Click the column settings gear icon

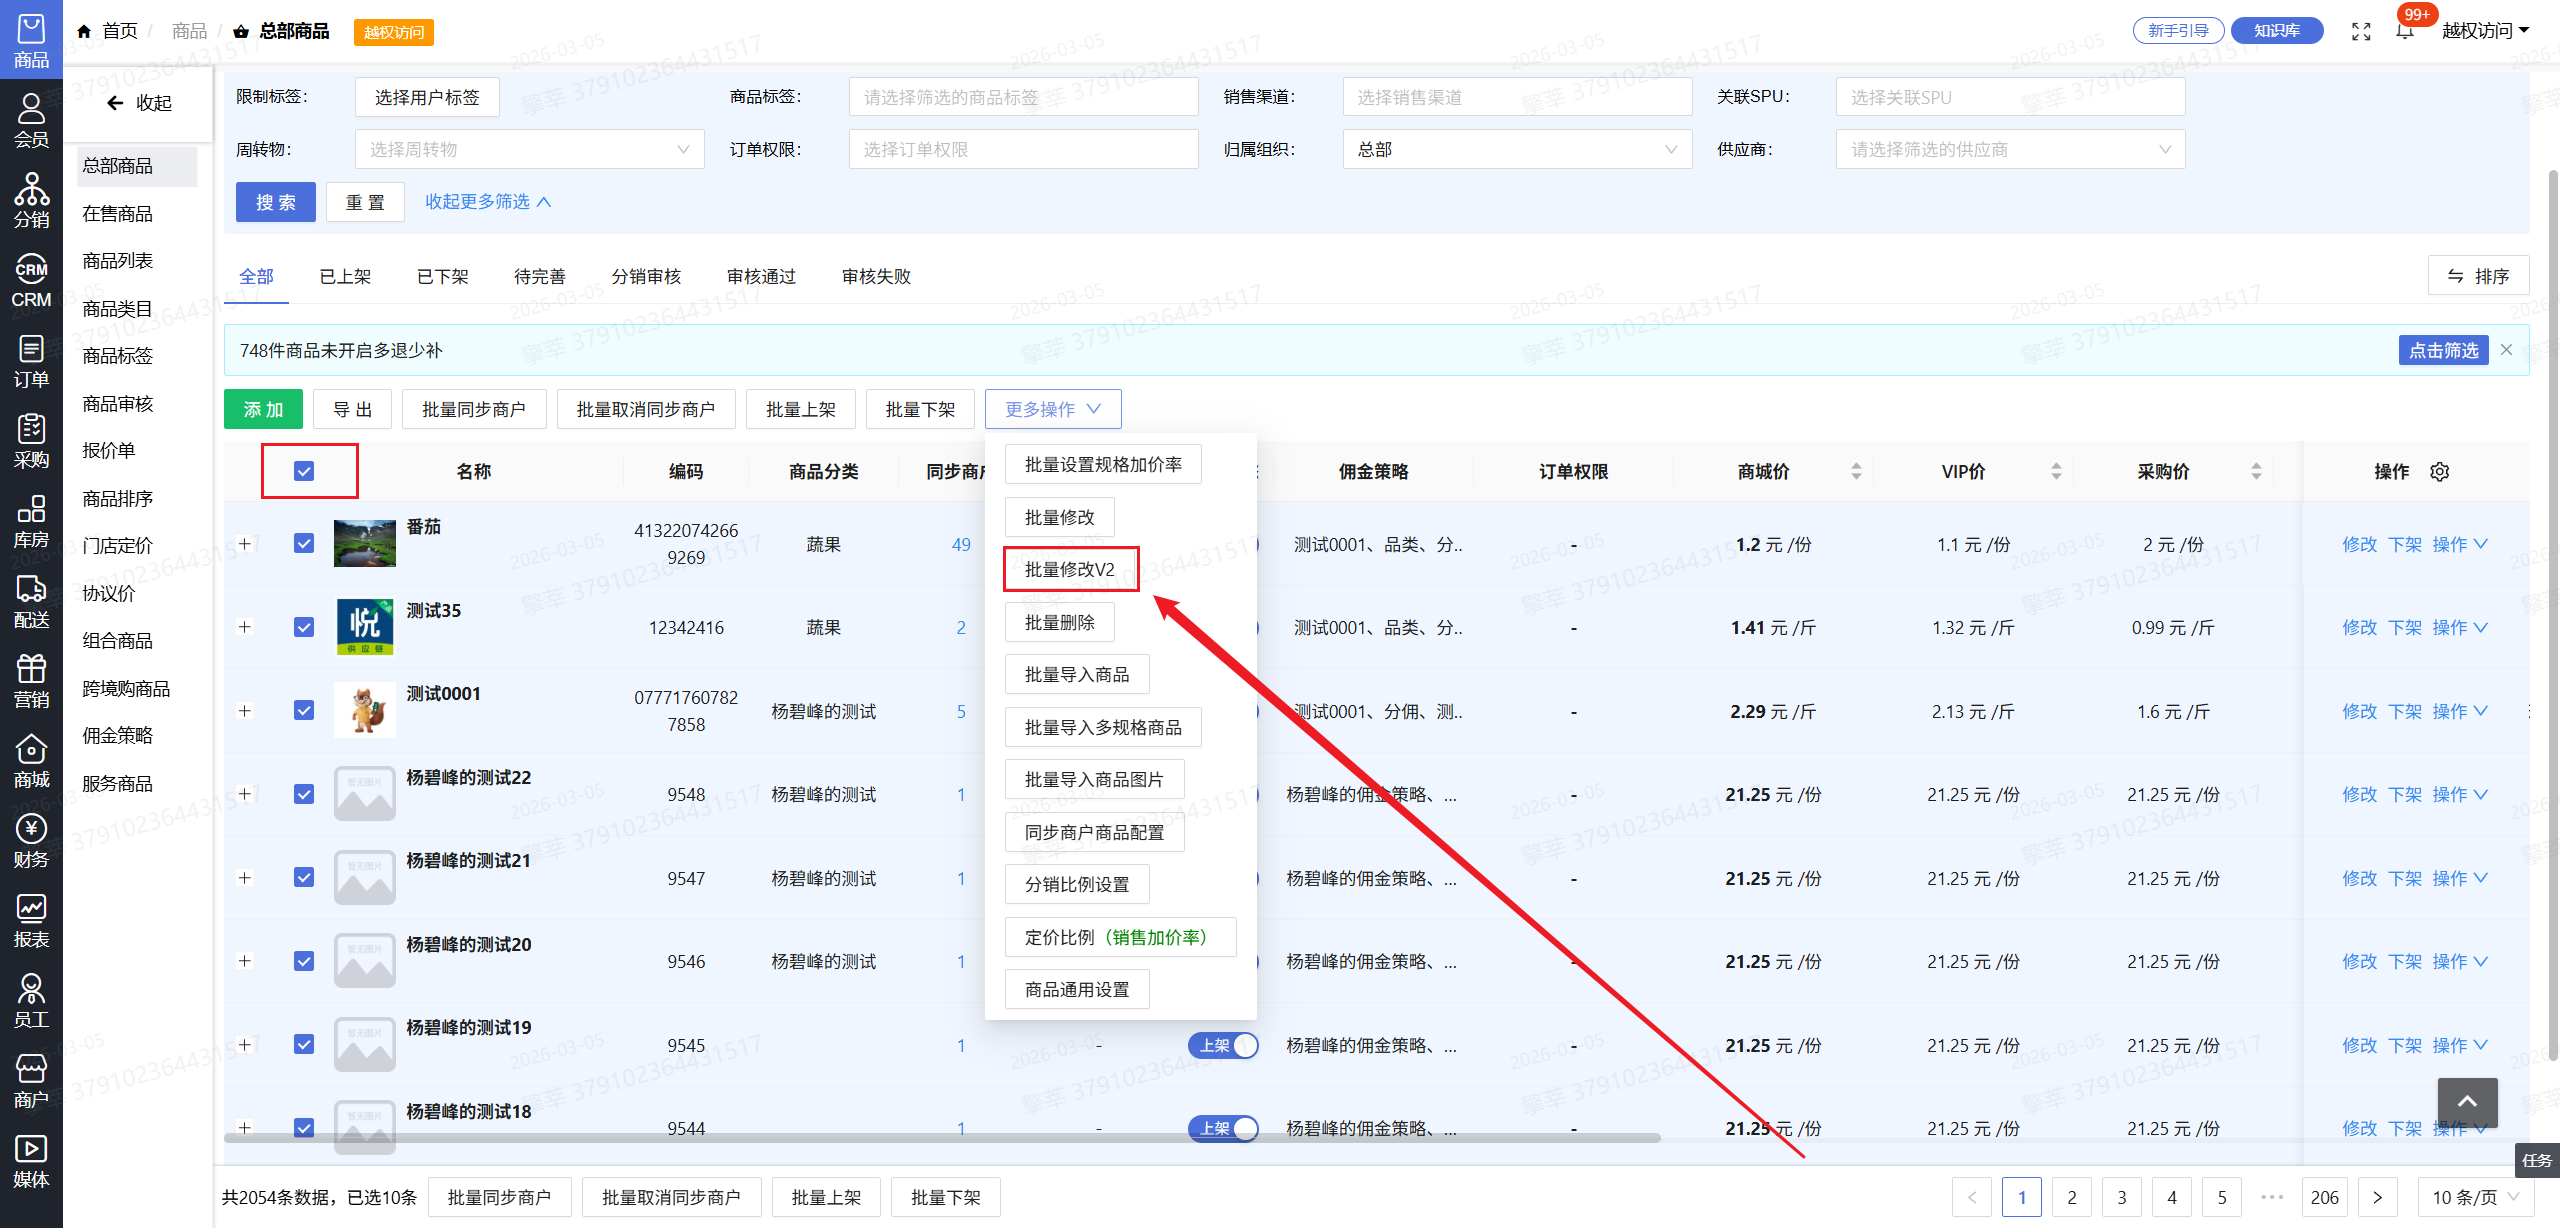[x=2440, y=472]
